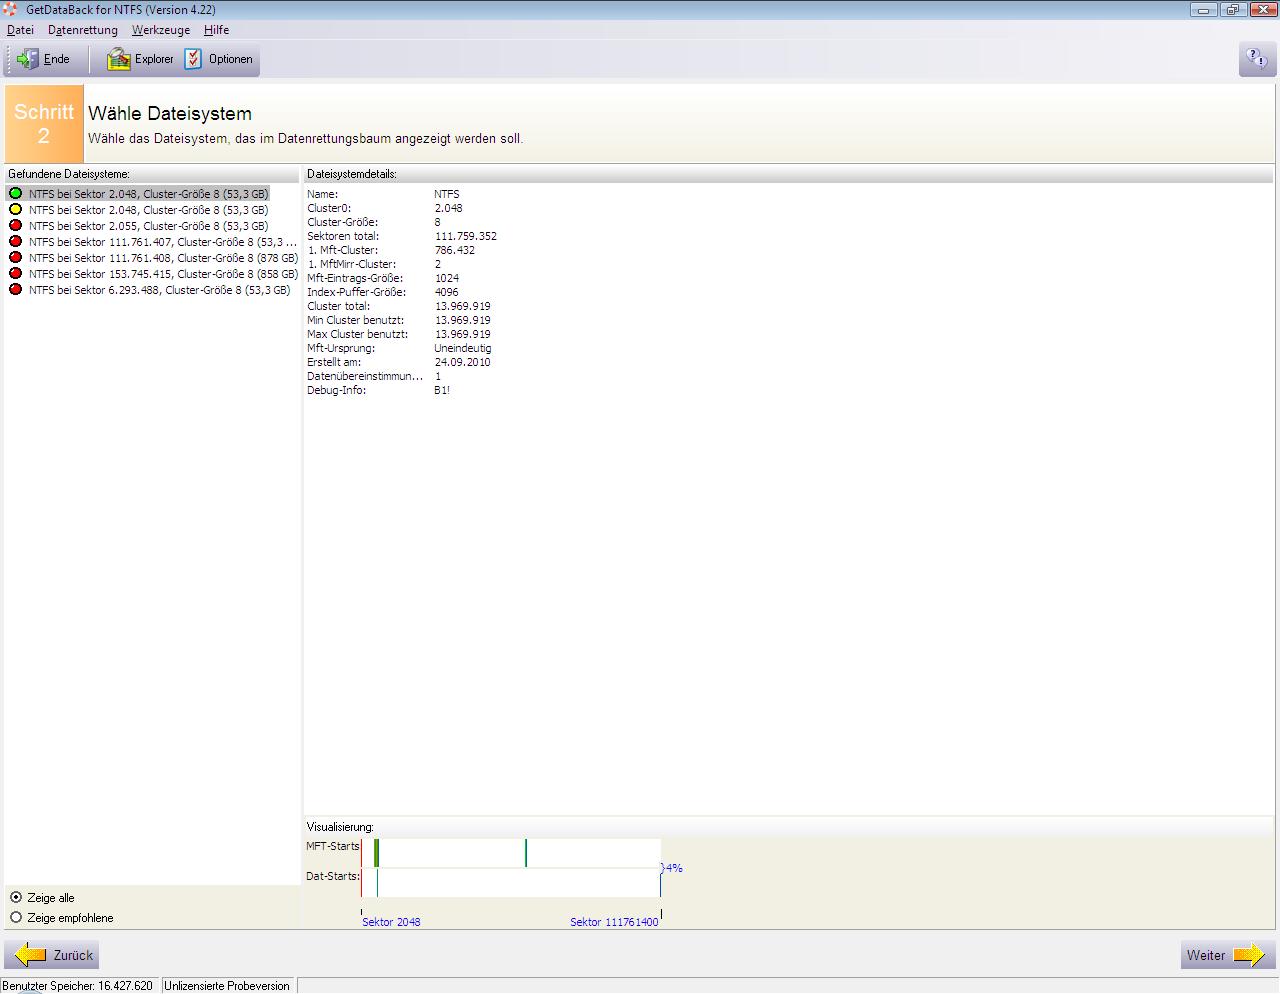
Task: Open the Werkzeuge menu
Action: [161, 30]
